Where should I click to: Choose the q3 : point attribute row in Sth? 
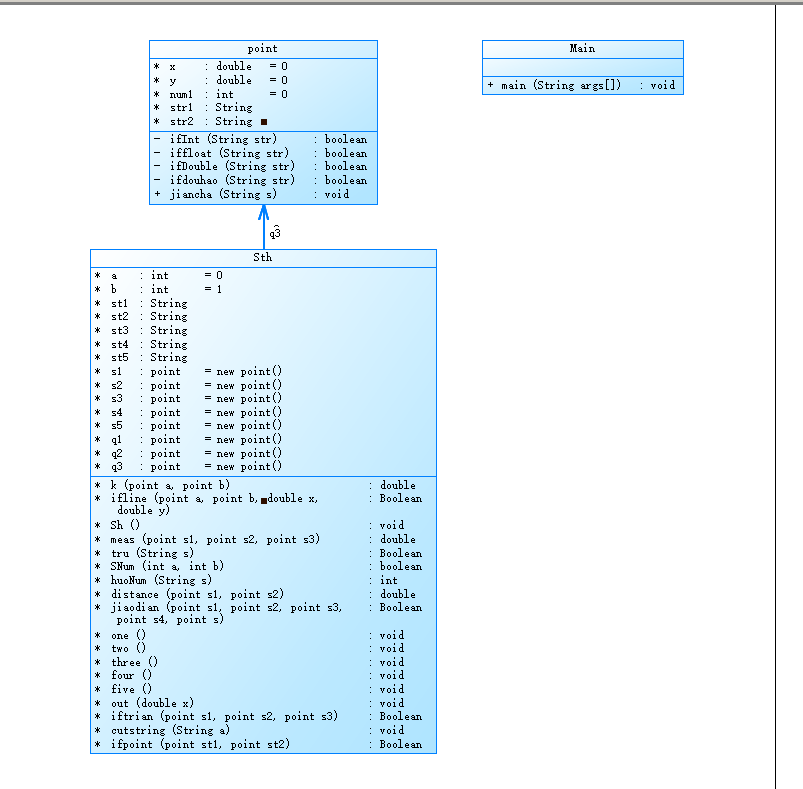point(188,466)
